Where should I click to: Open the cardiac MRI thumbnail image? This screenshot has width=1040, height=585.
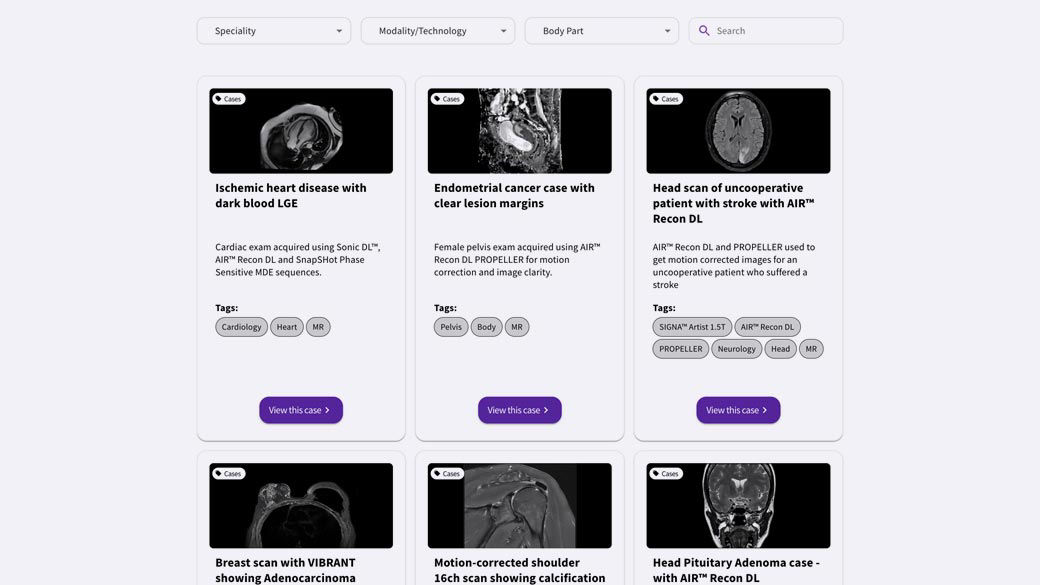click(301, 131)
